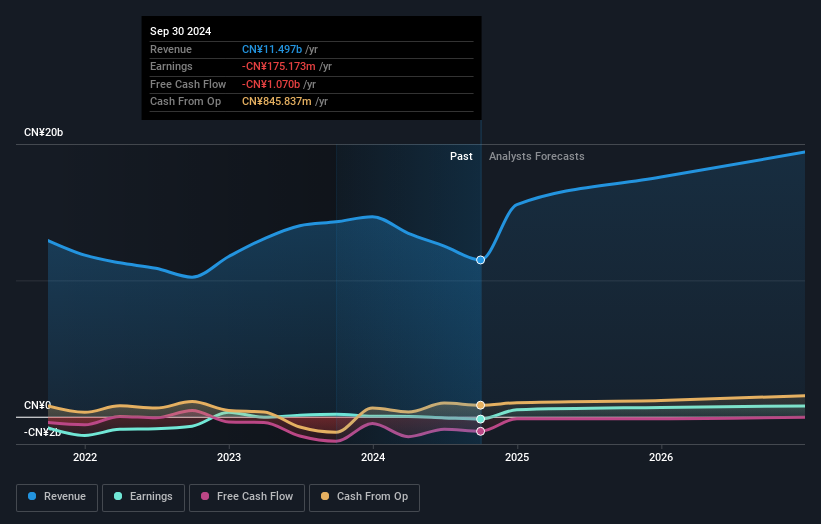
Task: Click the CN¥20b y-axis label
Action: click(43, 132)
